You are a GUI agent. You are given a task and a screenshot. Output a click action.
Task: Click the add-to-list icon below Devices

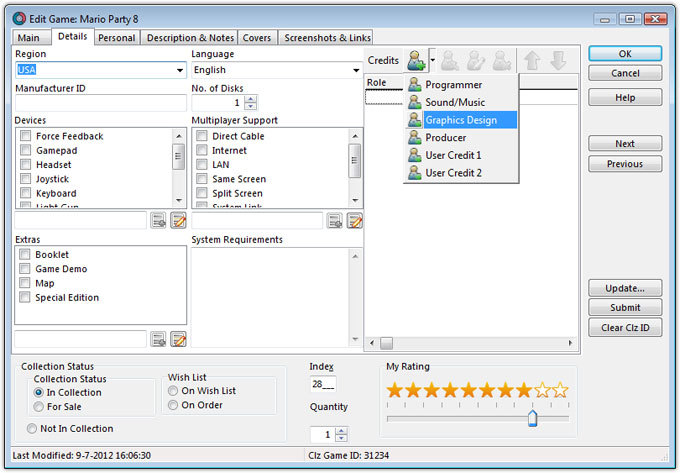[x=158, y=221]
